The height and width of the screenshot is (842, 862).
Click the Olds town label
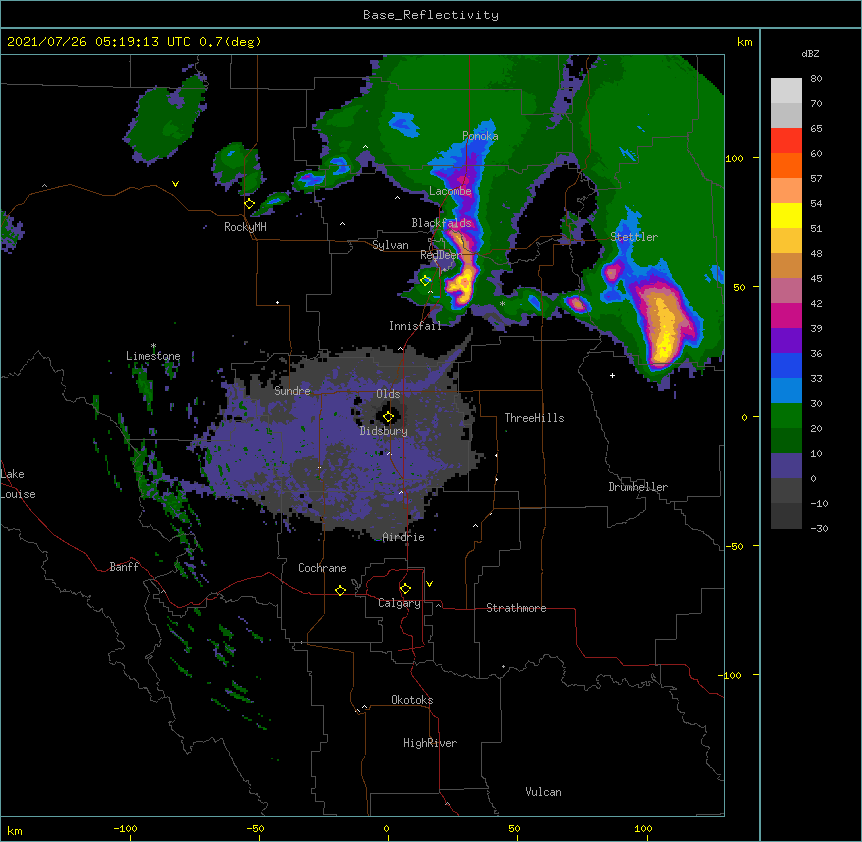(388, 394)
